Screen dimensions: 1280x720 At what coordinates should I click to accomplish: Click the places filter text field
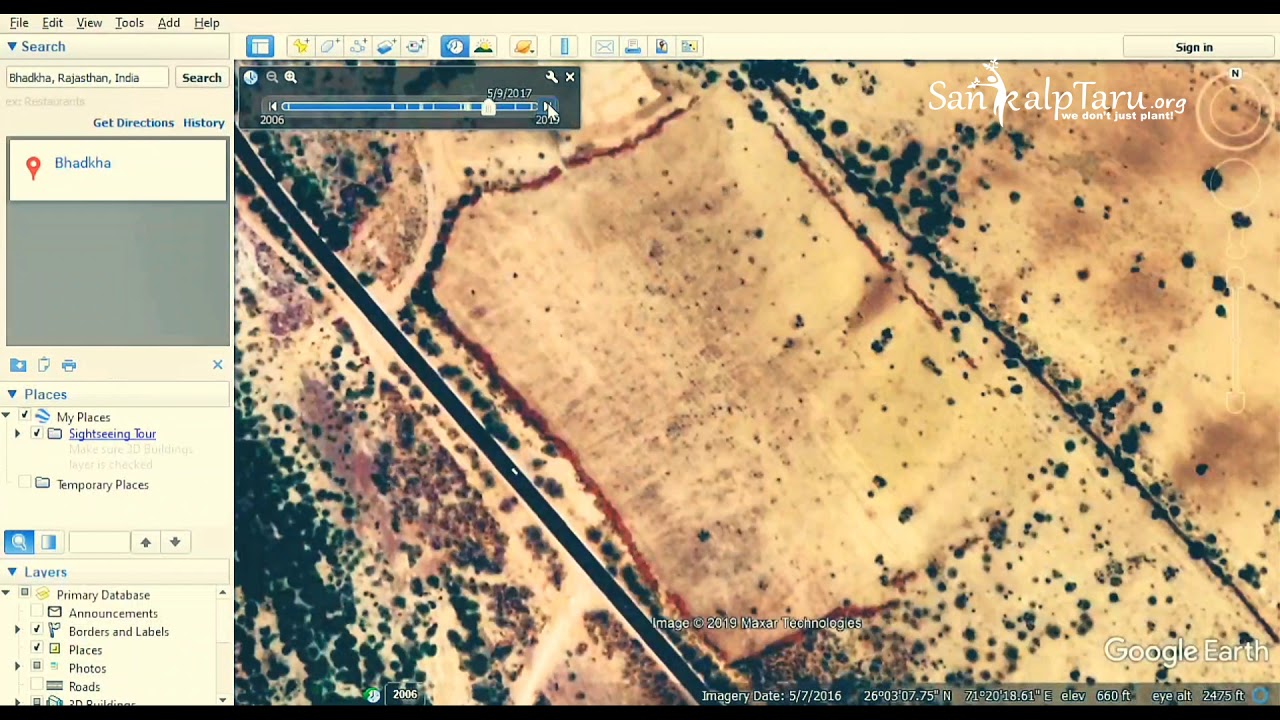[x=99, y=542]
